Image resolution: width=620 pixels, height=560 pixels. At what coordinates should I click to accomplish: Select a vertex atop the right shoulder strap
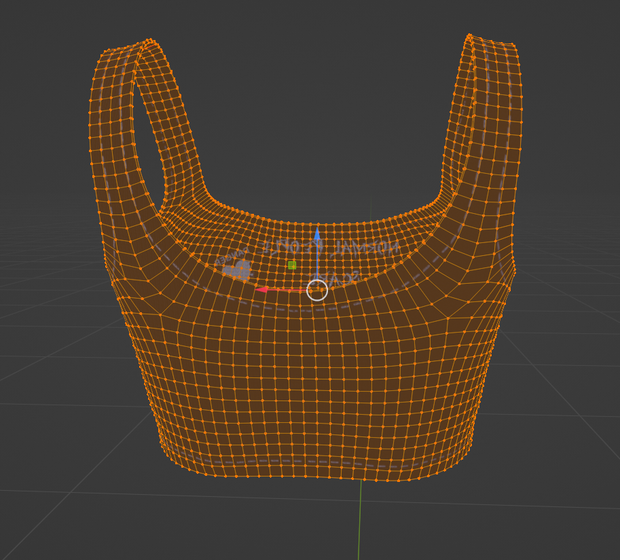(470, 36)
